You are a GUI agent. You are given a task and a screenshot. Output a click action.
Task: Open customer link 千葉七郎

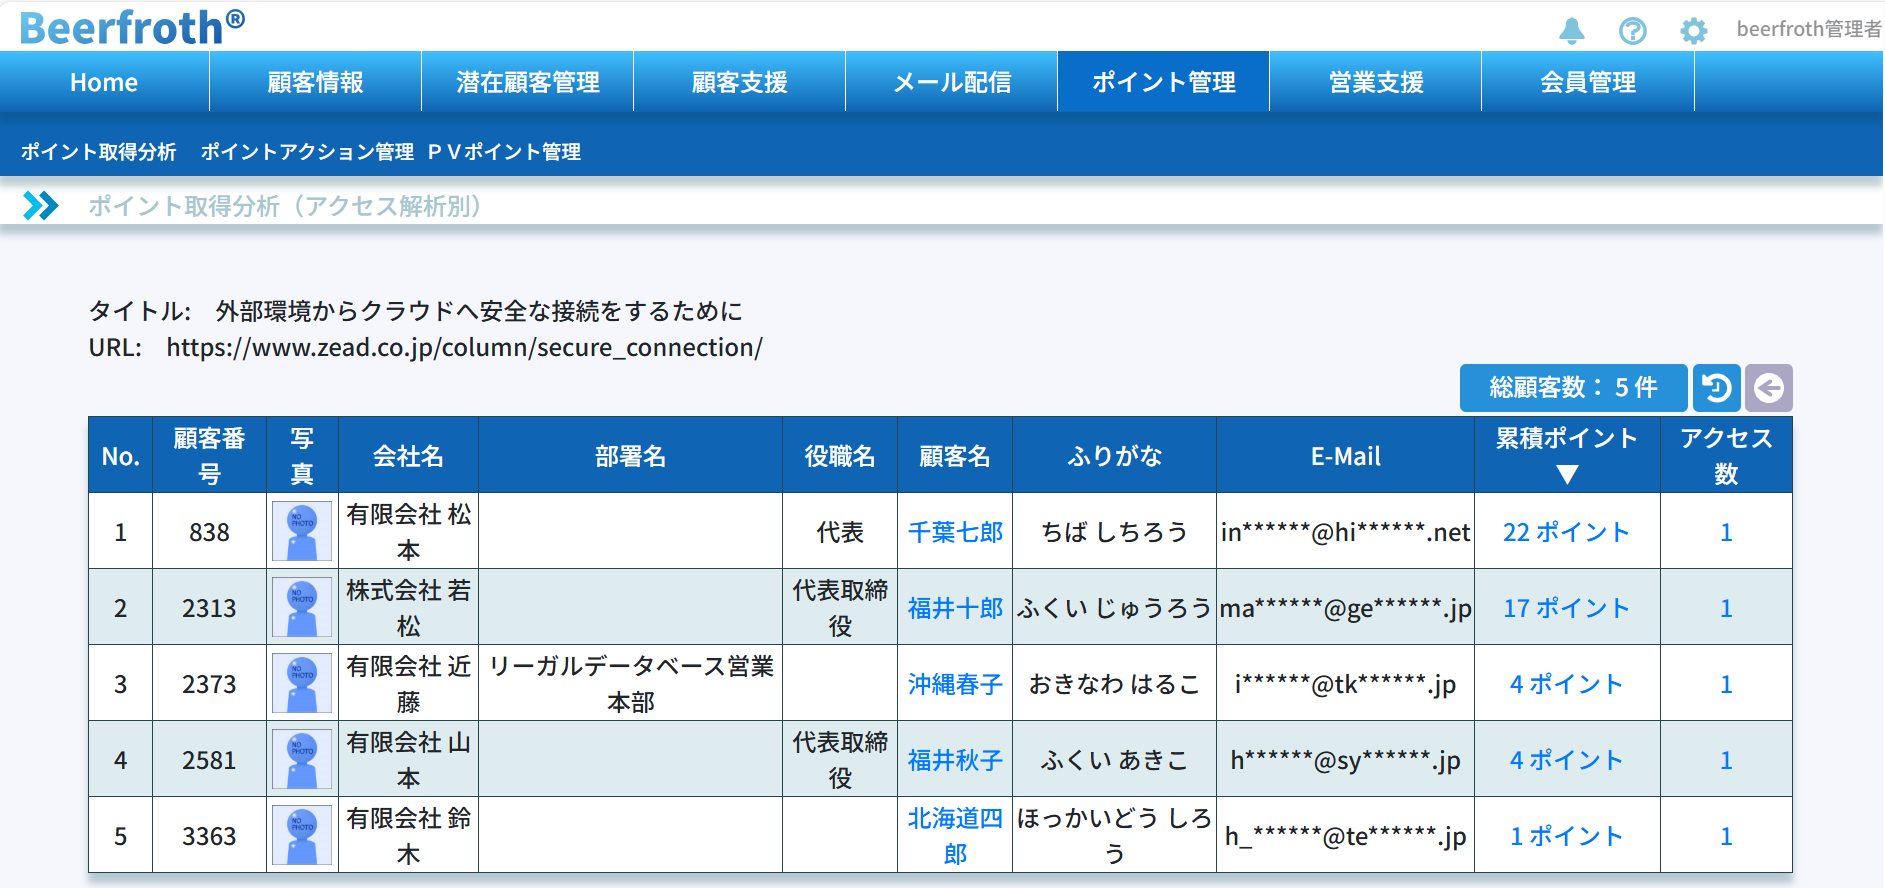point(954,532)
